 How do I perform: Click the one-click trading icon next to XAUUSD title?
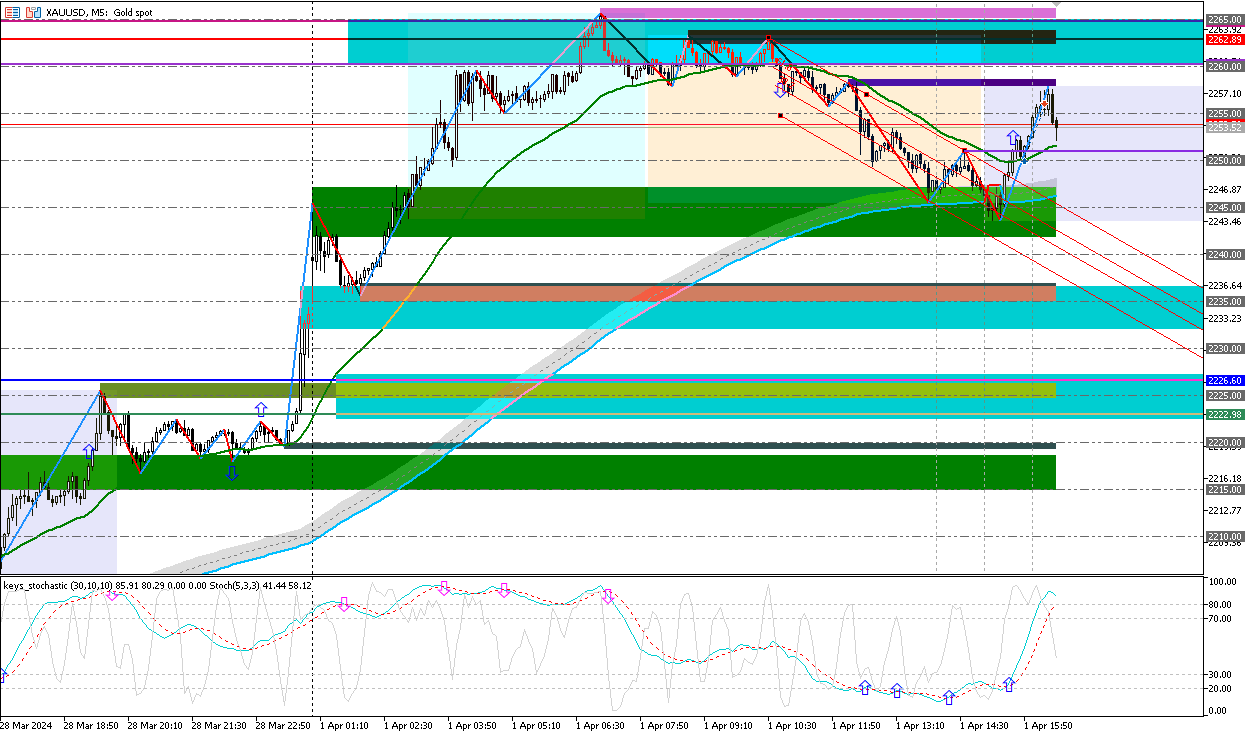(x=34, y=12)
